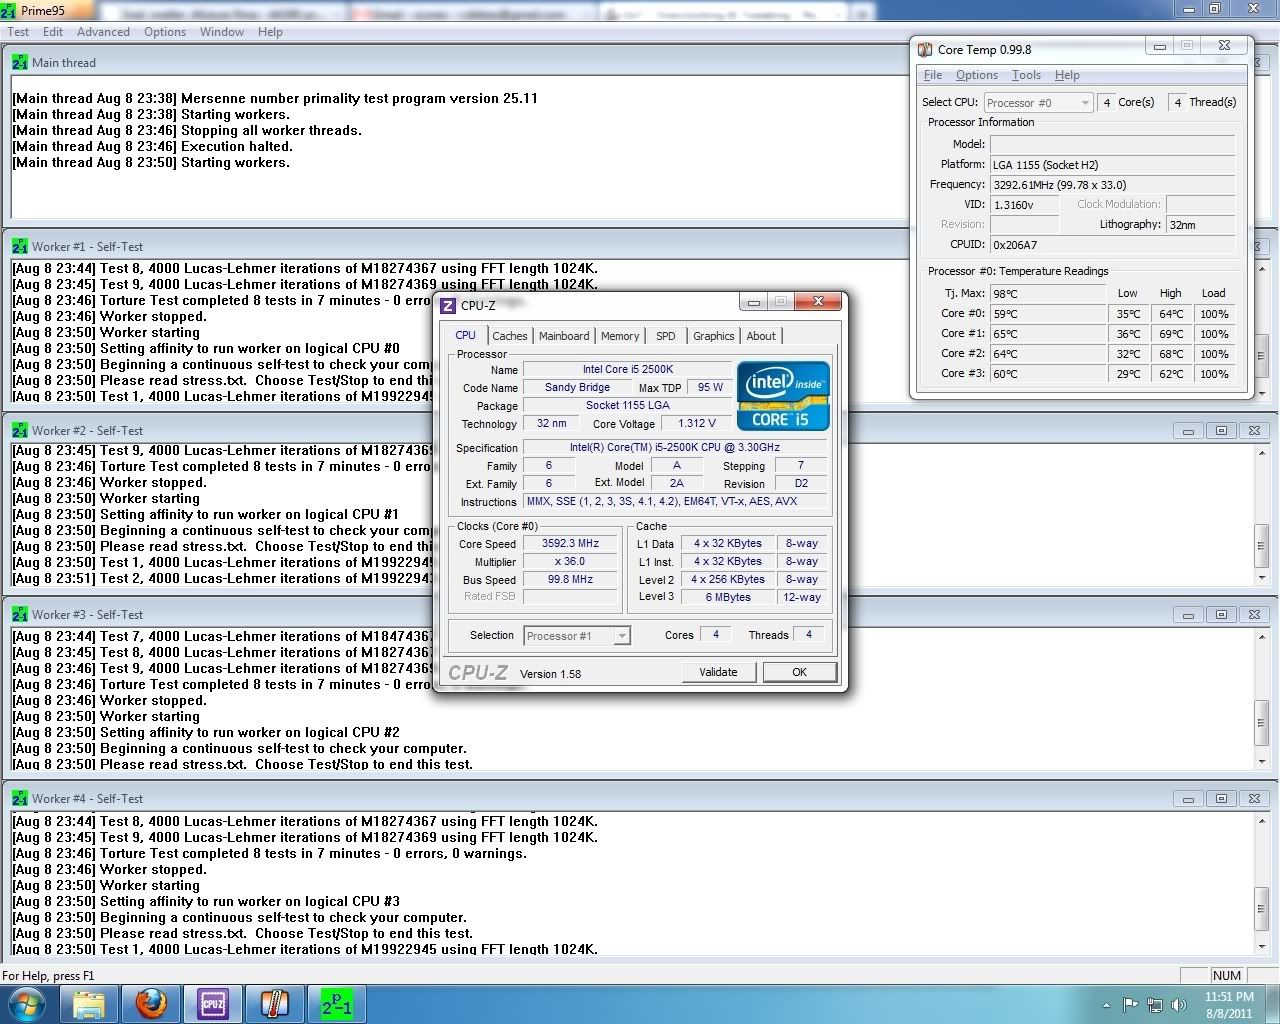Screen dimensions: 1280x1024
Task: Switch to the Mainboard tab in CPU-Z
Action: pos(564,336)
